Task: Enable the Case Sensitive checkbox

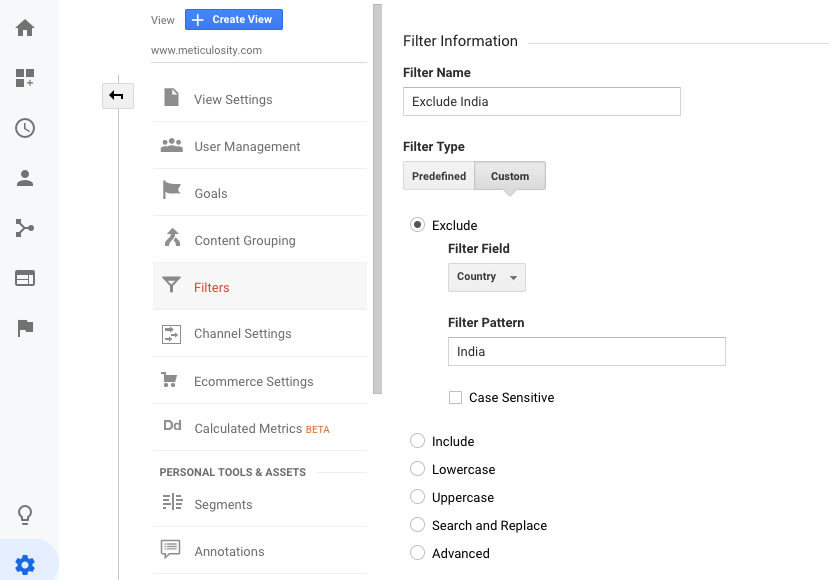Action: click(x=455, y=397)
